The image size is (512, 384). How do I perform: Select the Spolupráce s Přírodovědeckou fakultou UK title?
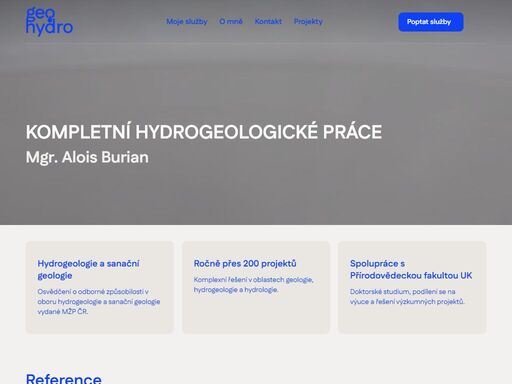tap(411, 269)
